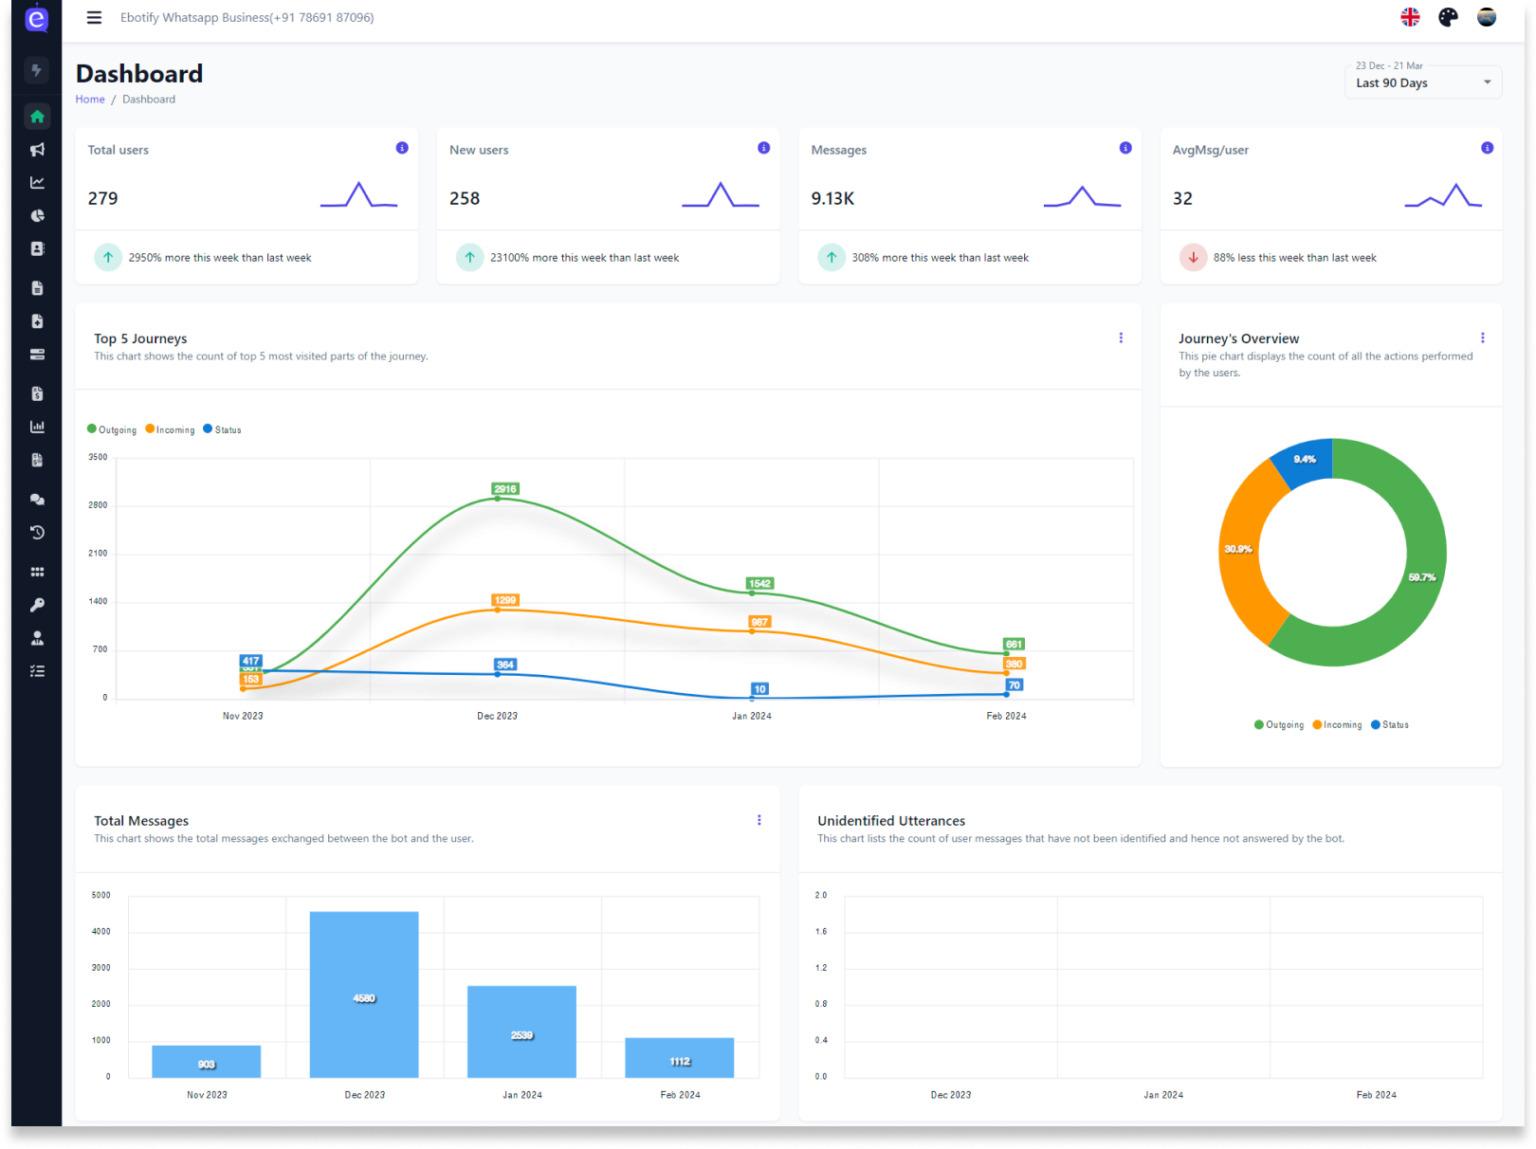Click the UK flag language icon
This screenshot has height=1149, width=1536.
[1410, 17]
